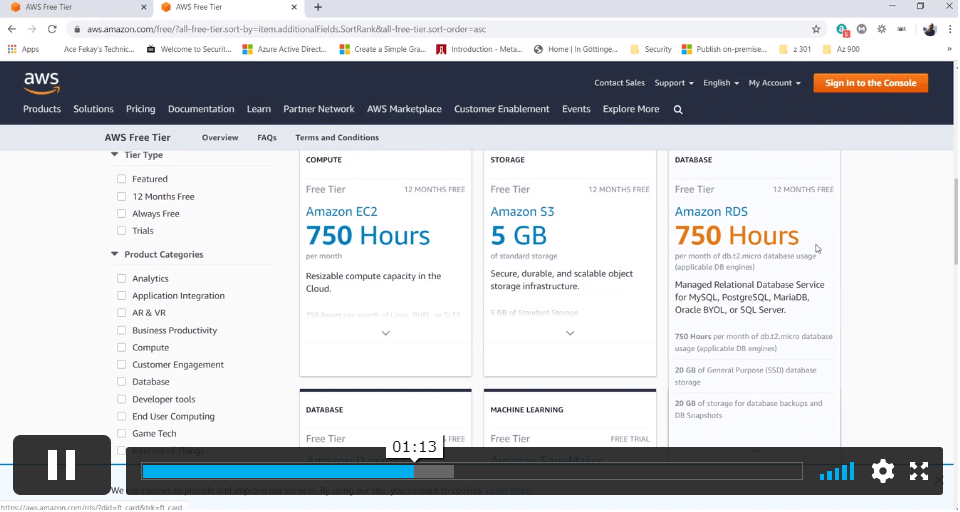Viewport: 960px width, 512px height.
Task: Click the AWS logo
Action: click(42, 83)
